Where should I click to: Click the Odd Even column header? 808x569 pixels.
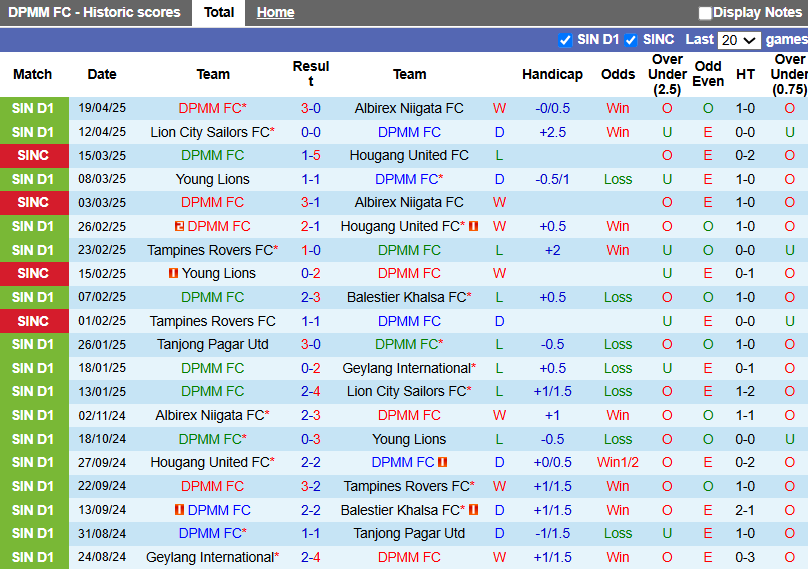[708, 74]
